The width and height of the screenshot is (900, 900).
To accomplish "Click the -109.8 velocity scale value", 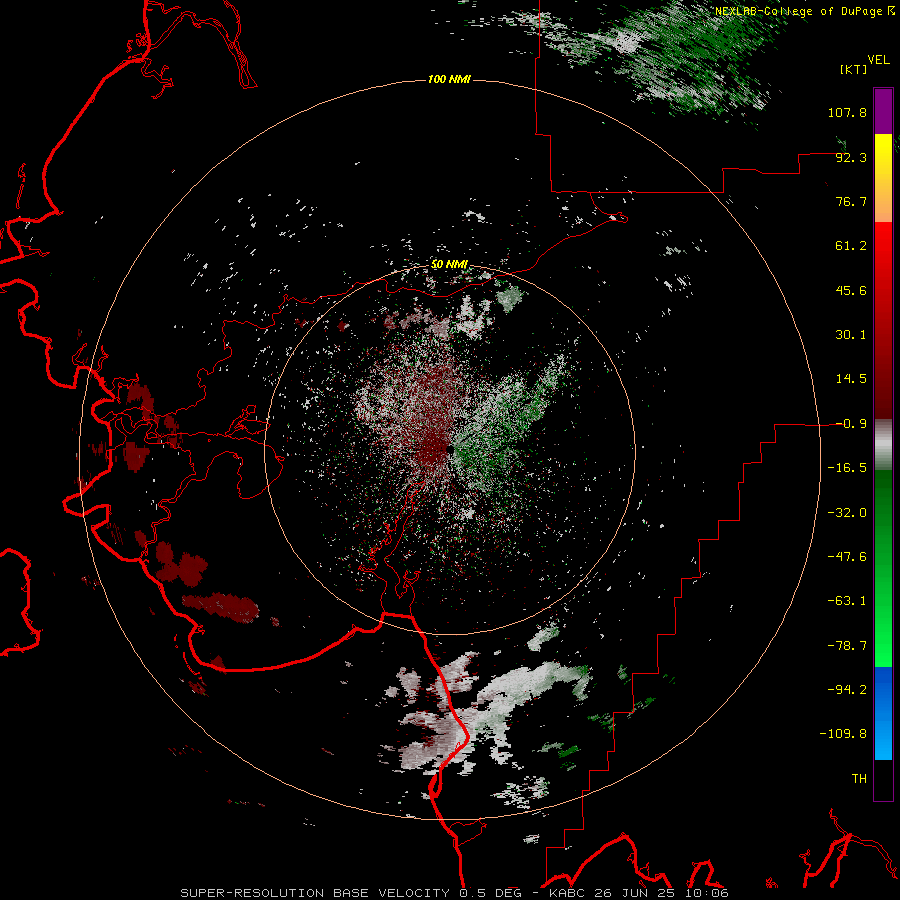I will (843, 734).
